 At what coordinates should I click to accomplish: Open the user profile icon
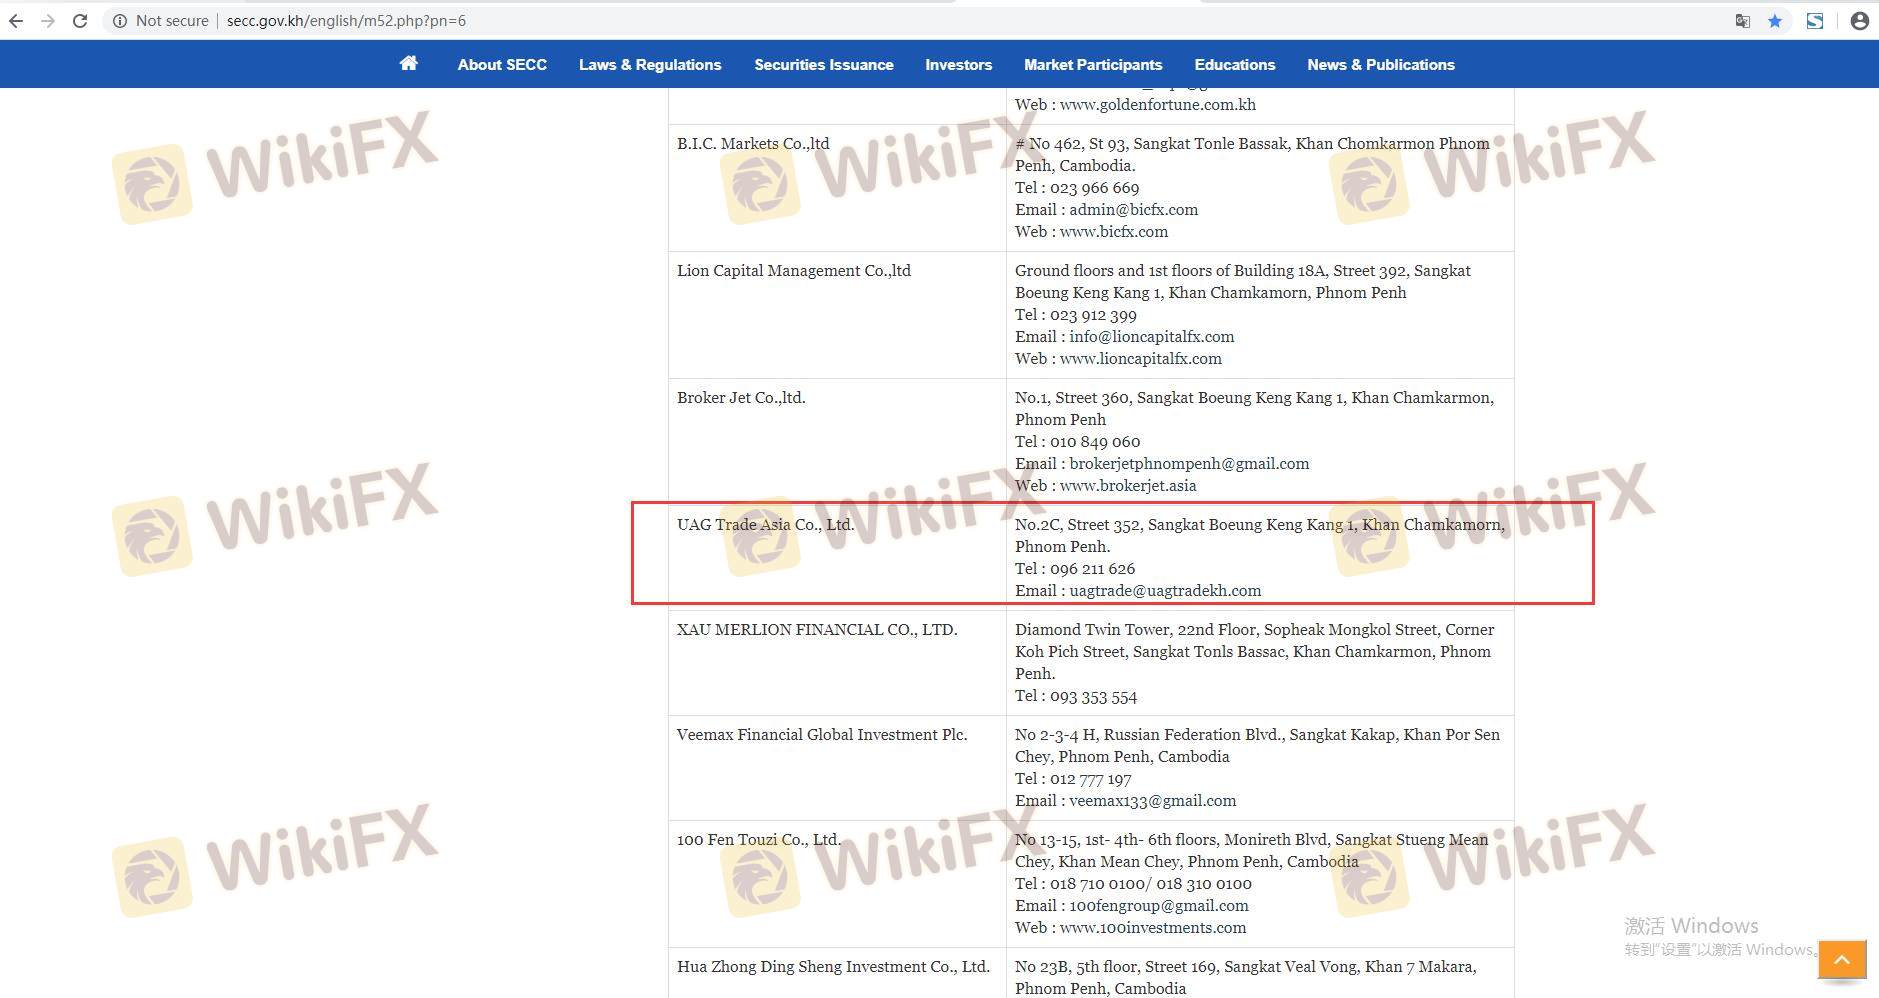click(x=1859, y=21)
